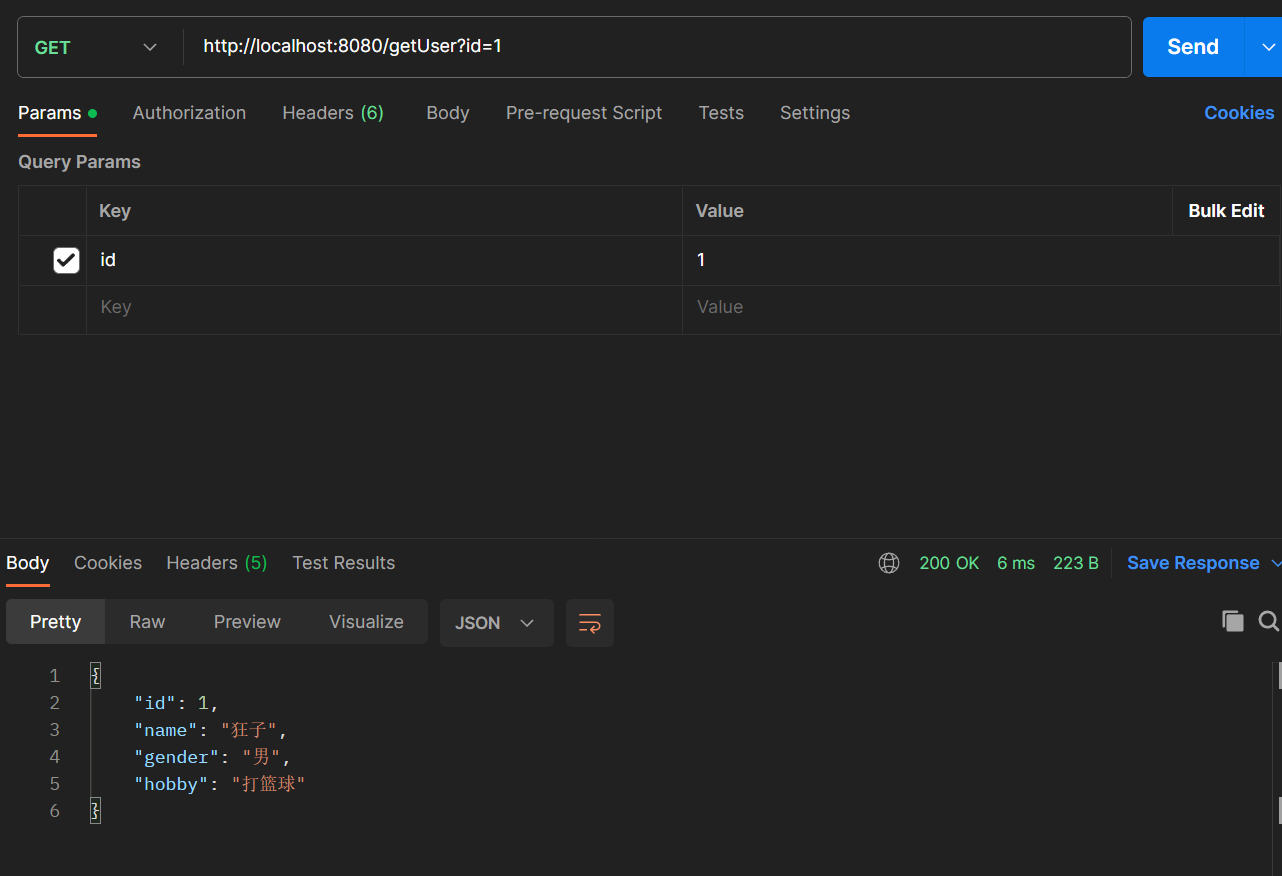Click the request URL input field
Screen dimensions: 1282x876
(650, 46)
